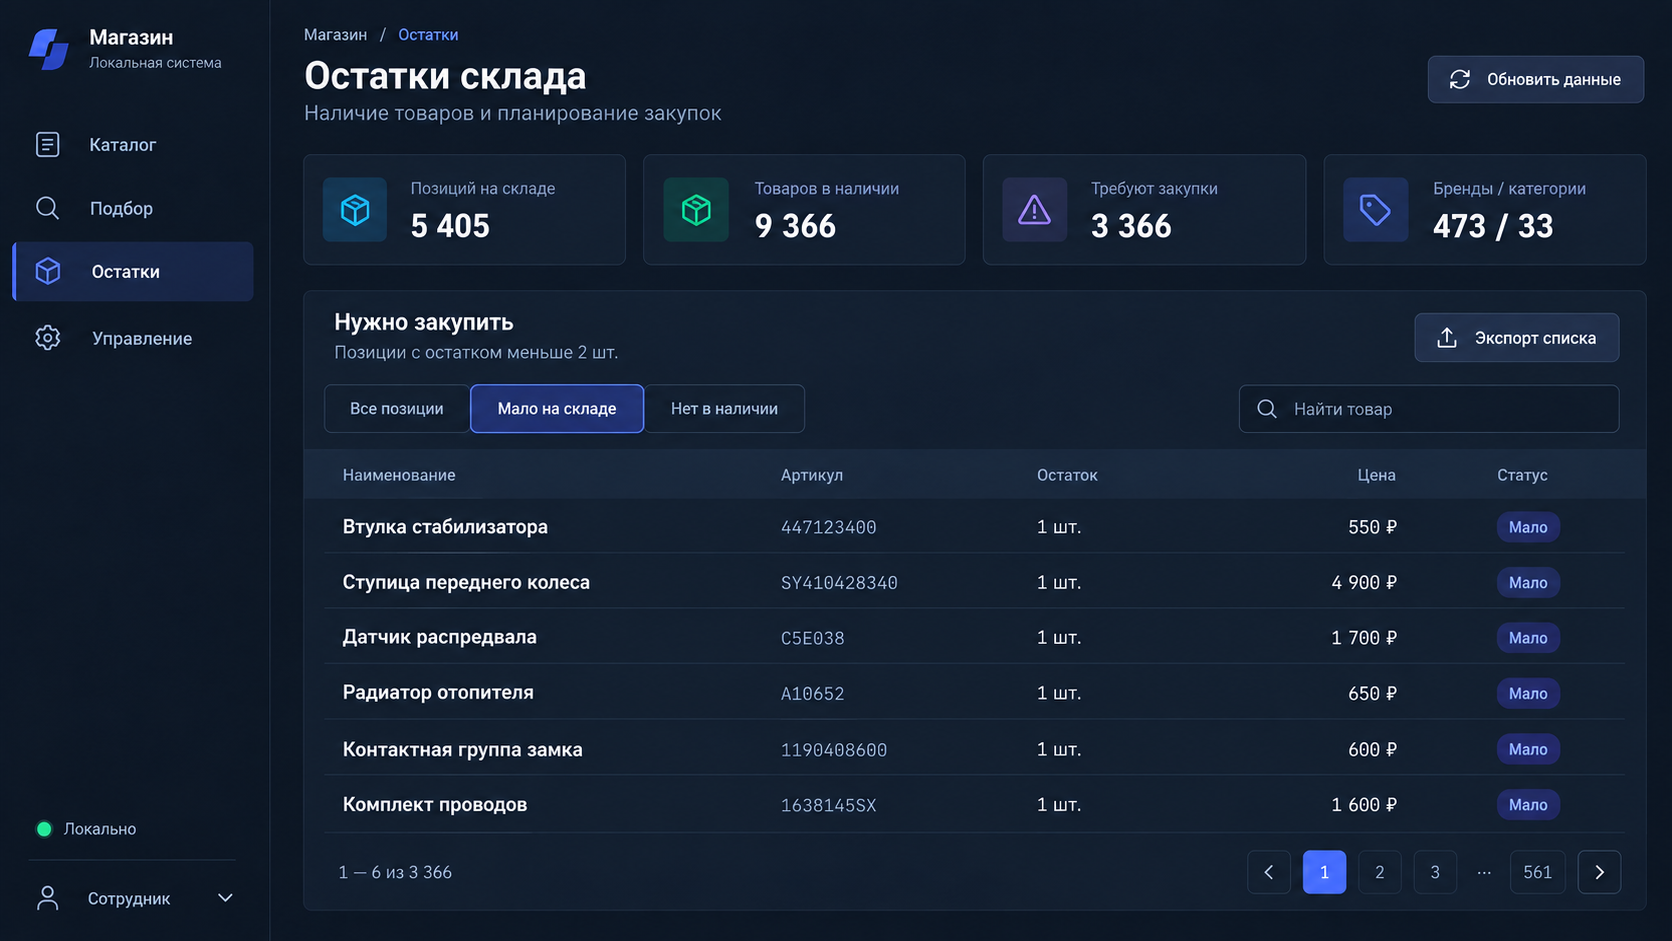Click the pagination ellipsis
This screenshot has width=1672, height=941.
1484,872
